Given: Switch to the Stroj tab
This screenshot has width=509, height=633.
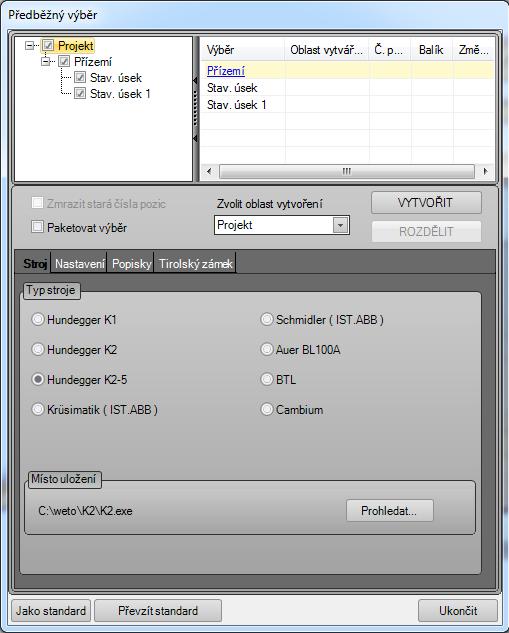Looking at the screenshot, I should (x=35, y=264).
